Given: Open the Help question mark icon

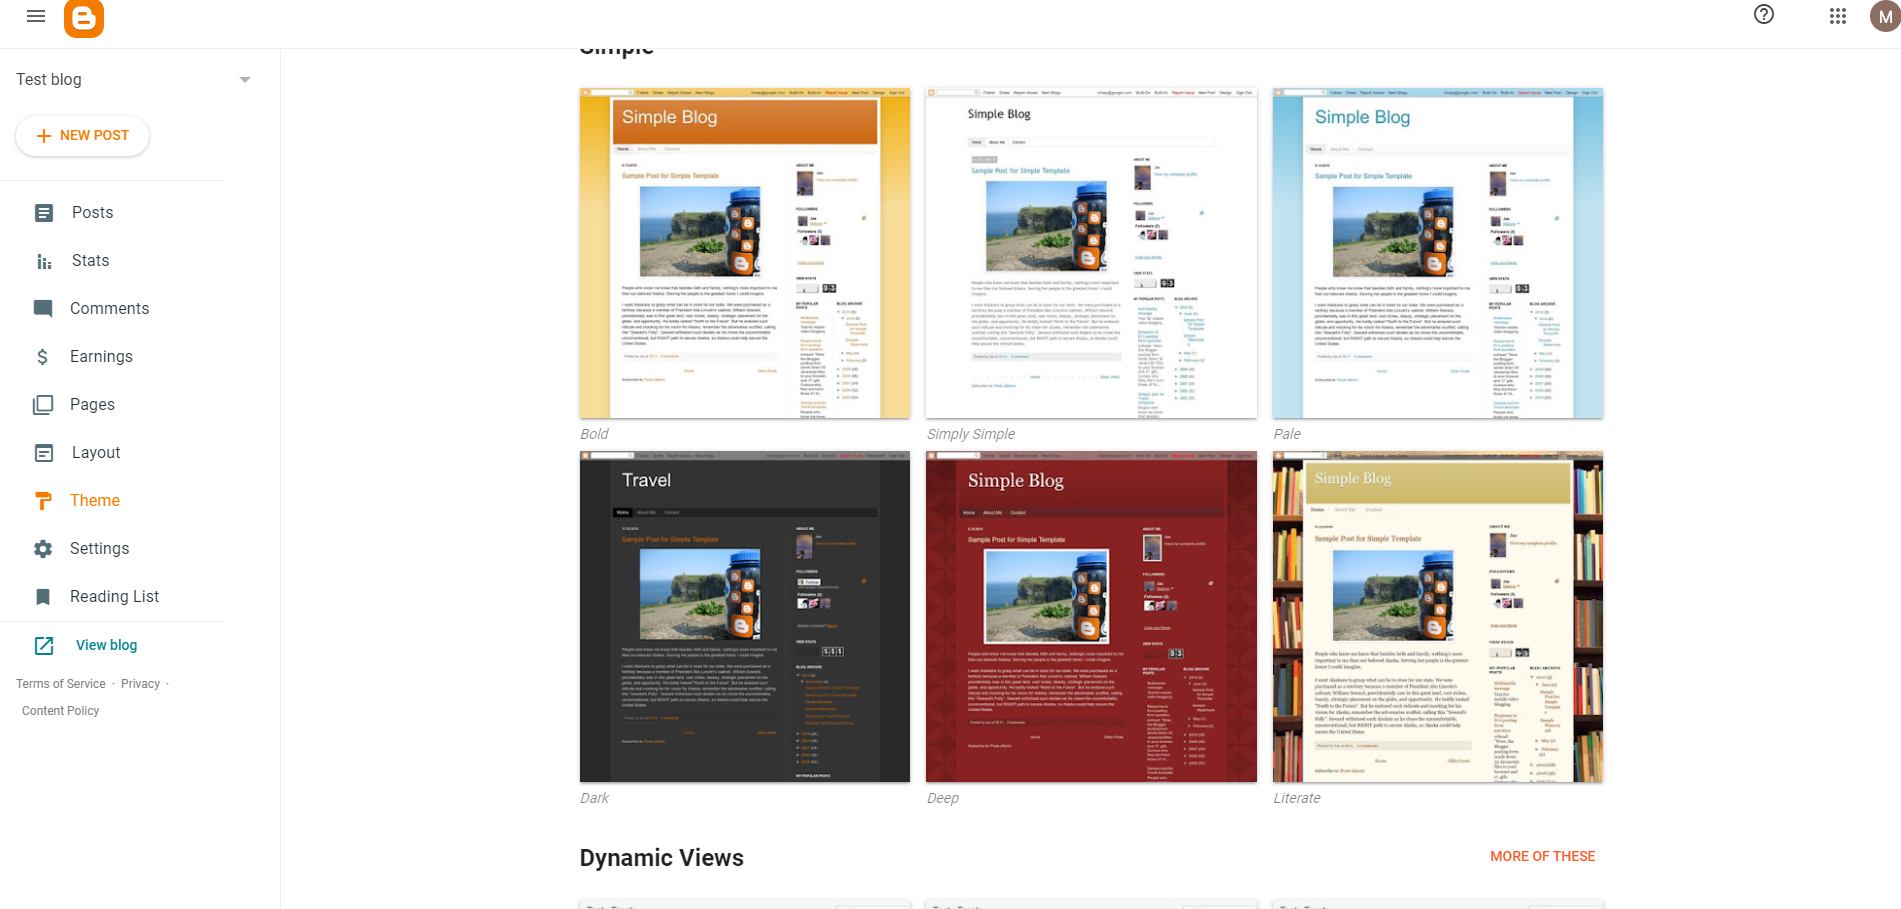Looking at the screenshot, I should pyautogui.click(x=1764, y=15).
